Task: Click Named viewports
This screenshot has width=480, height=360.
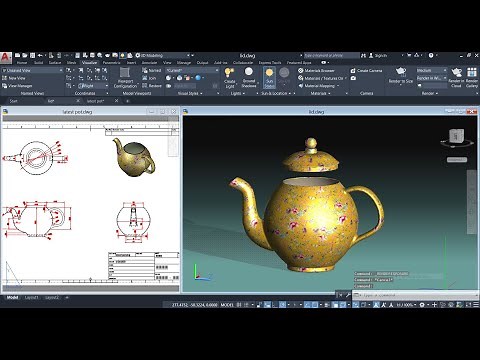Action: [x=152, y=70]
